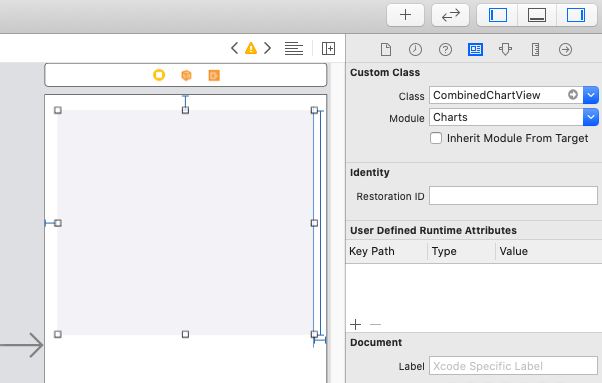This screenshot has height=383, width=602.
Task: Click the bottom-left resize handle
Action: [x=58, y=334]
